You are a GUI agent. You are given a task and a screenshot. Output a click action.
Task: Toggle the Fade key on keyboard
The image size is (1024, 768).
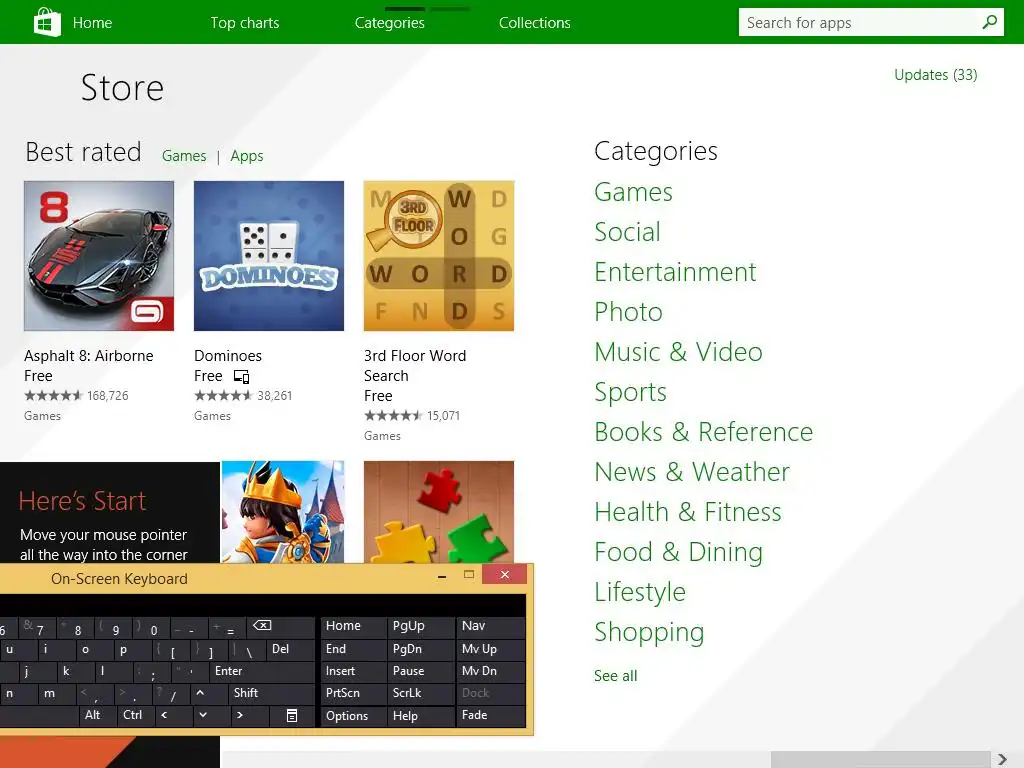(x=490, y=715)
